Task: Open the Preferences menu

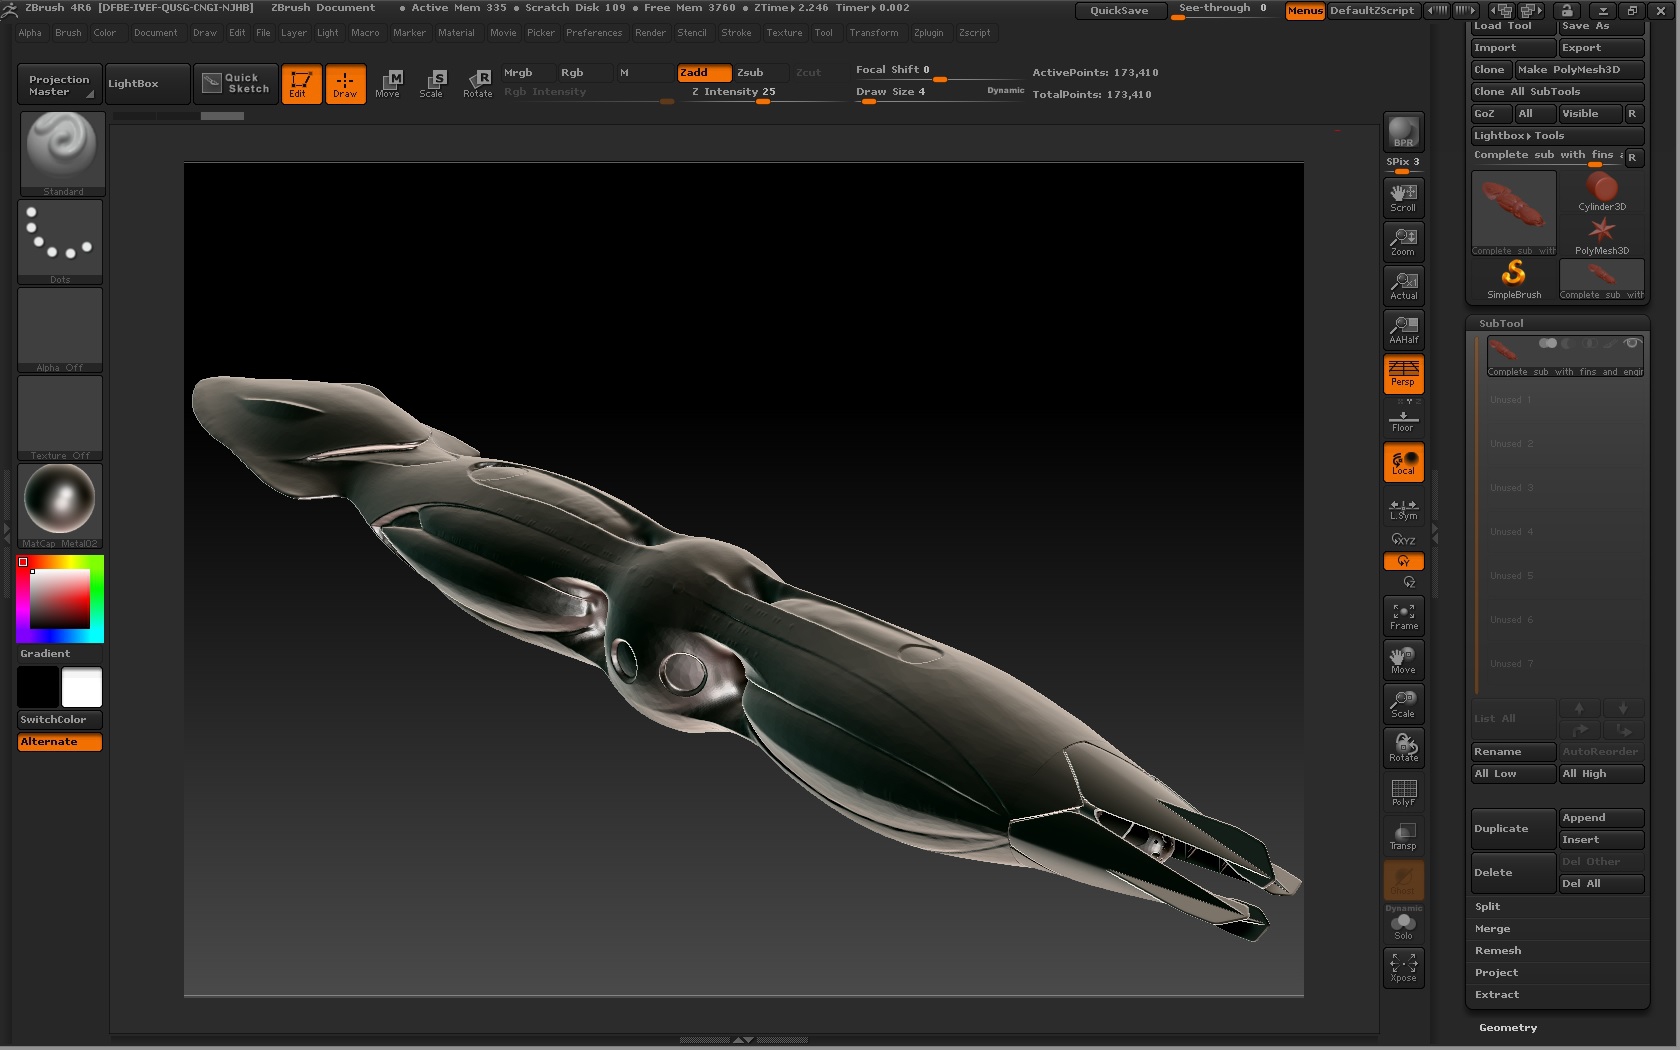Action: click(594, 32)
